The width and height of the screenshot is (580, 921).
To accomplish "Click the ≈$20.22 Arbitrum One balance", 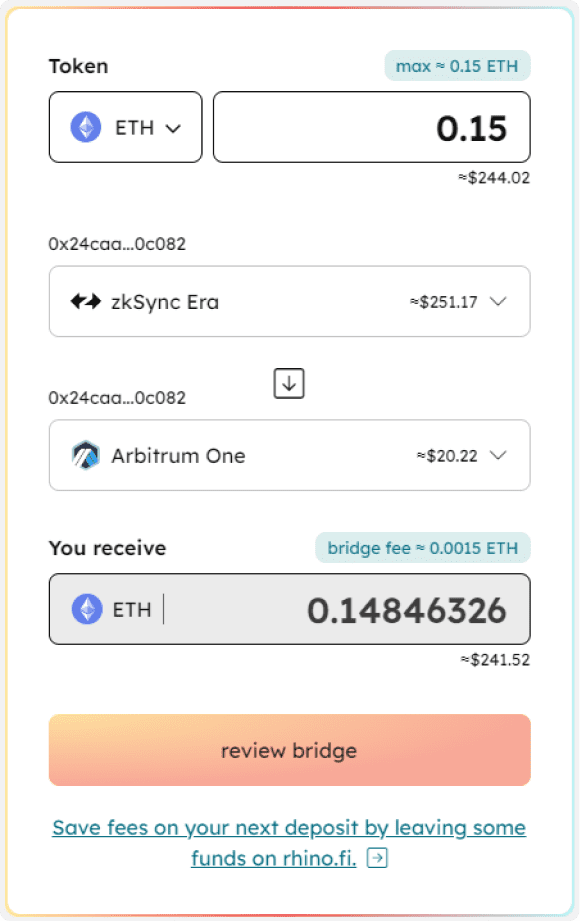I will coord(447,456).
